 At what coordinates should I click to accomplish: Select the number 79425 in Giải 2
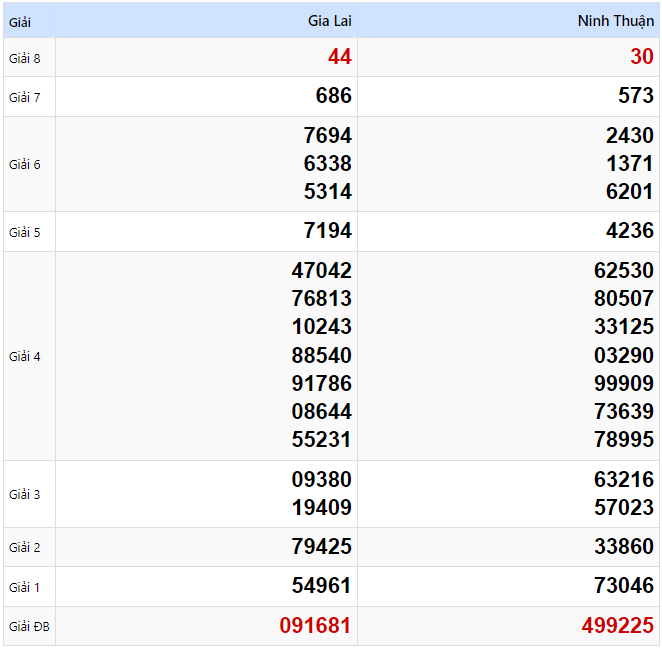[x=321, y=547]
